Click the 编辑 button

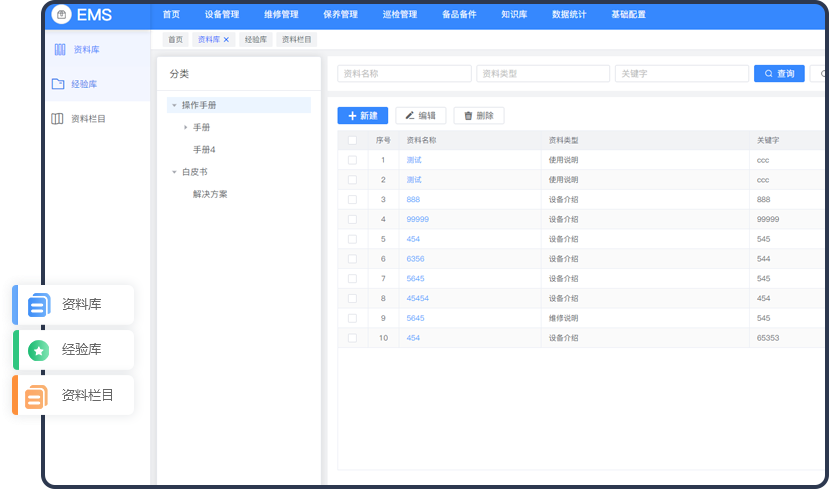(421, 116)
